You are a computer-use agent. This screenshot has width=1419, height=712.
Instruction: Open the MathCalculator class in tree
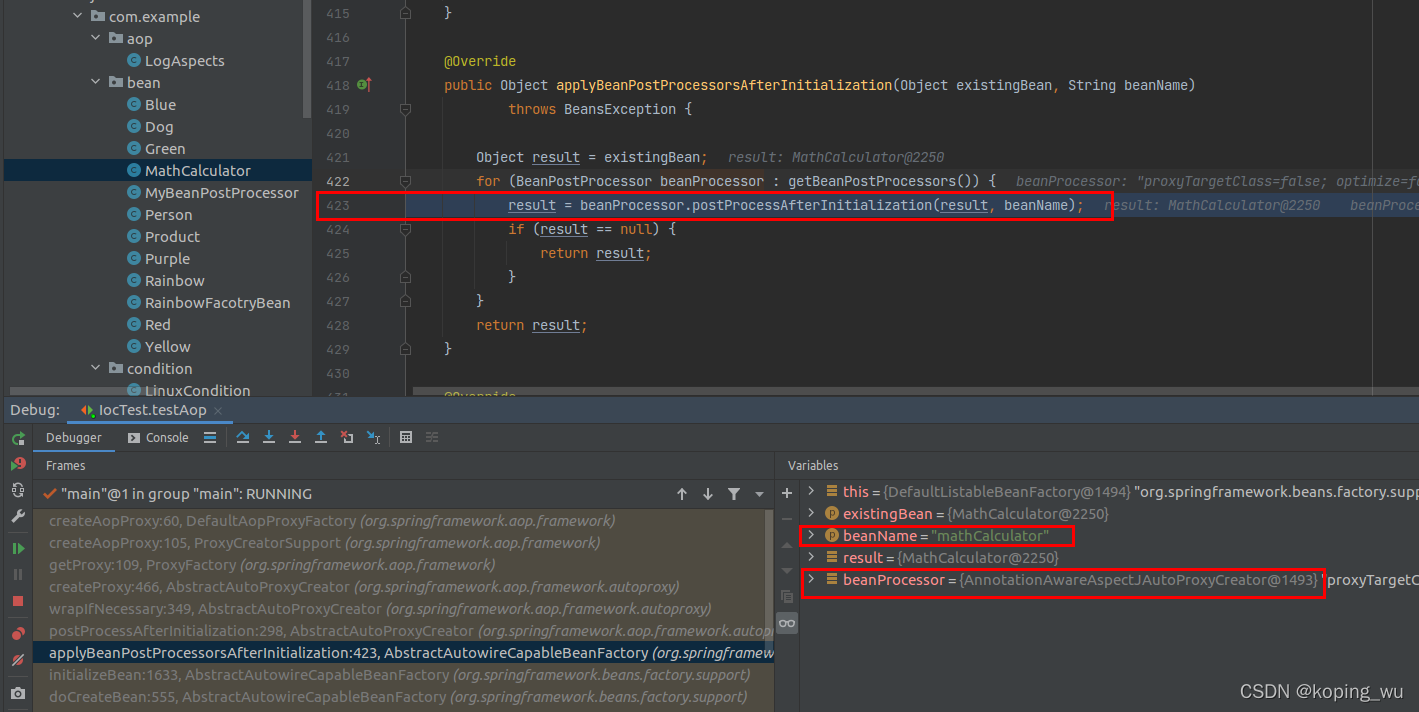click(198, 171)
